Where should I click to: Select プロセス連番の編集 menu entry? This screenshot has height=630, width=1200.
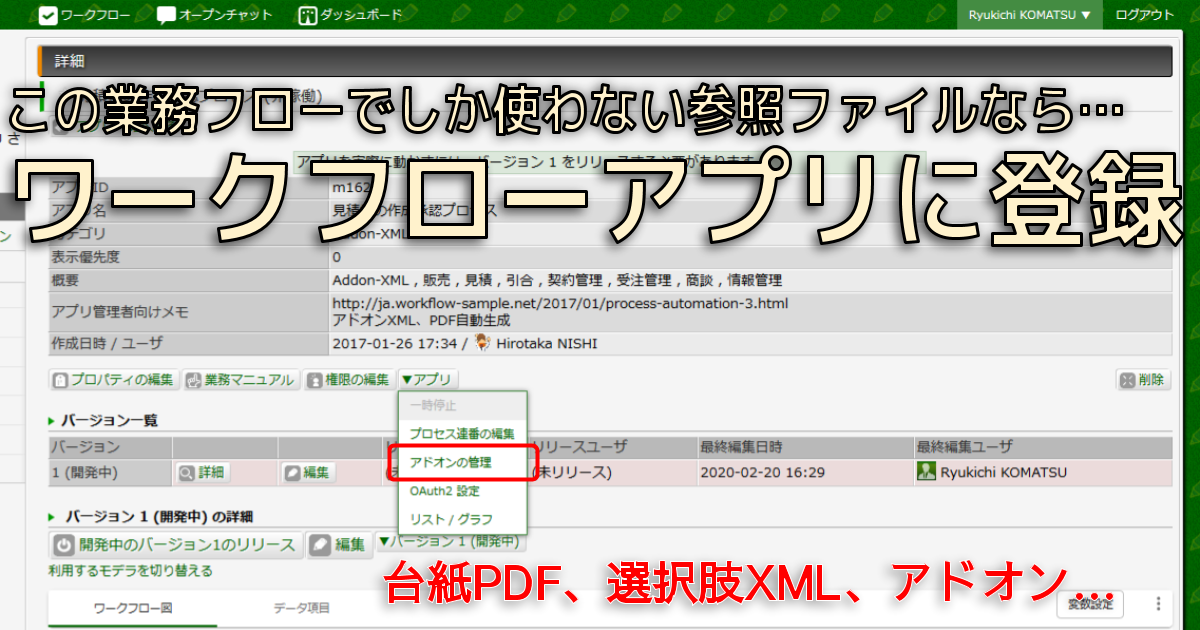462,434
